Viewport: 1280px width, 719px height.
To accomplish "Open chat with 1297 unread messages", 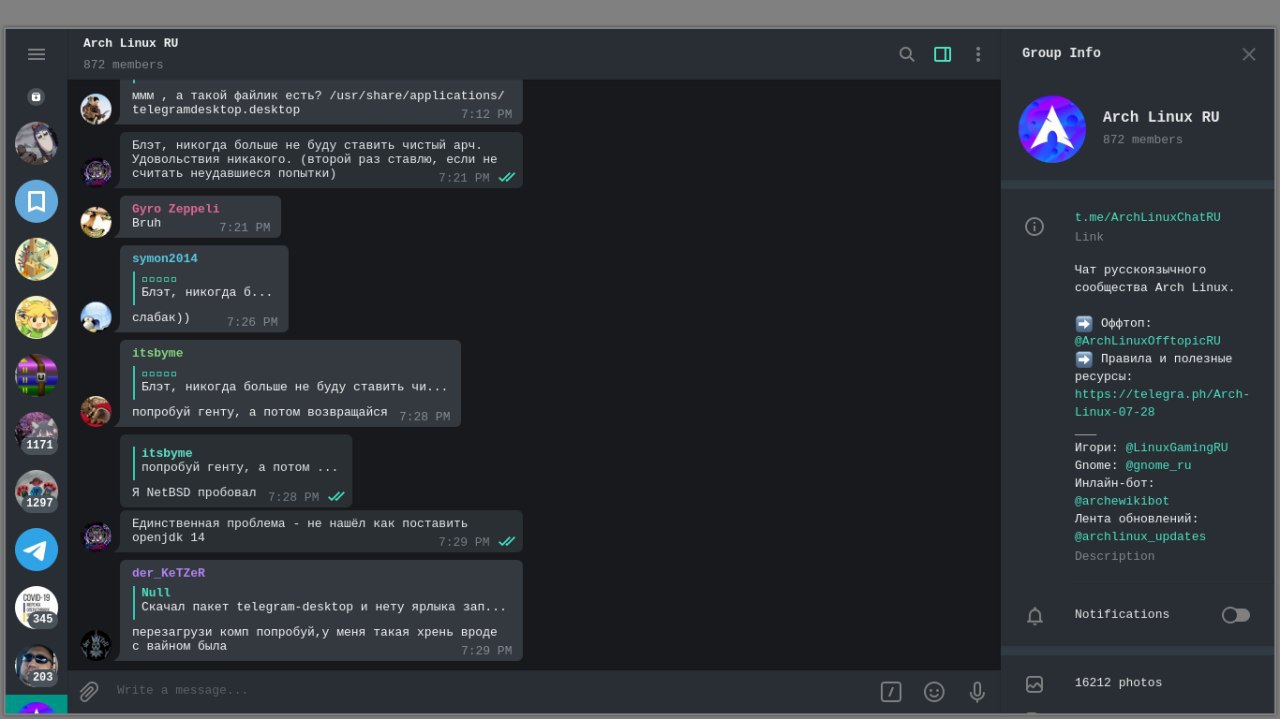I will [x=36, y=491].
